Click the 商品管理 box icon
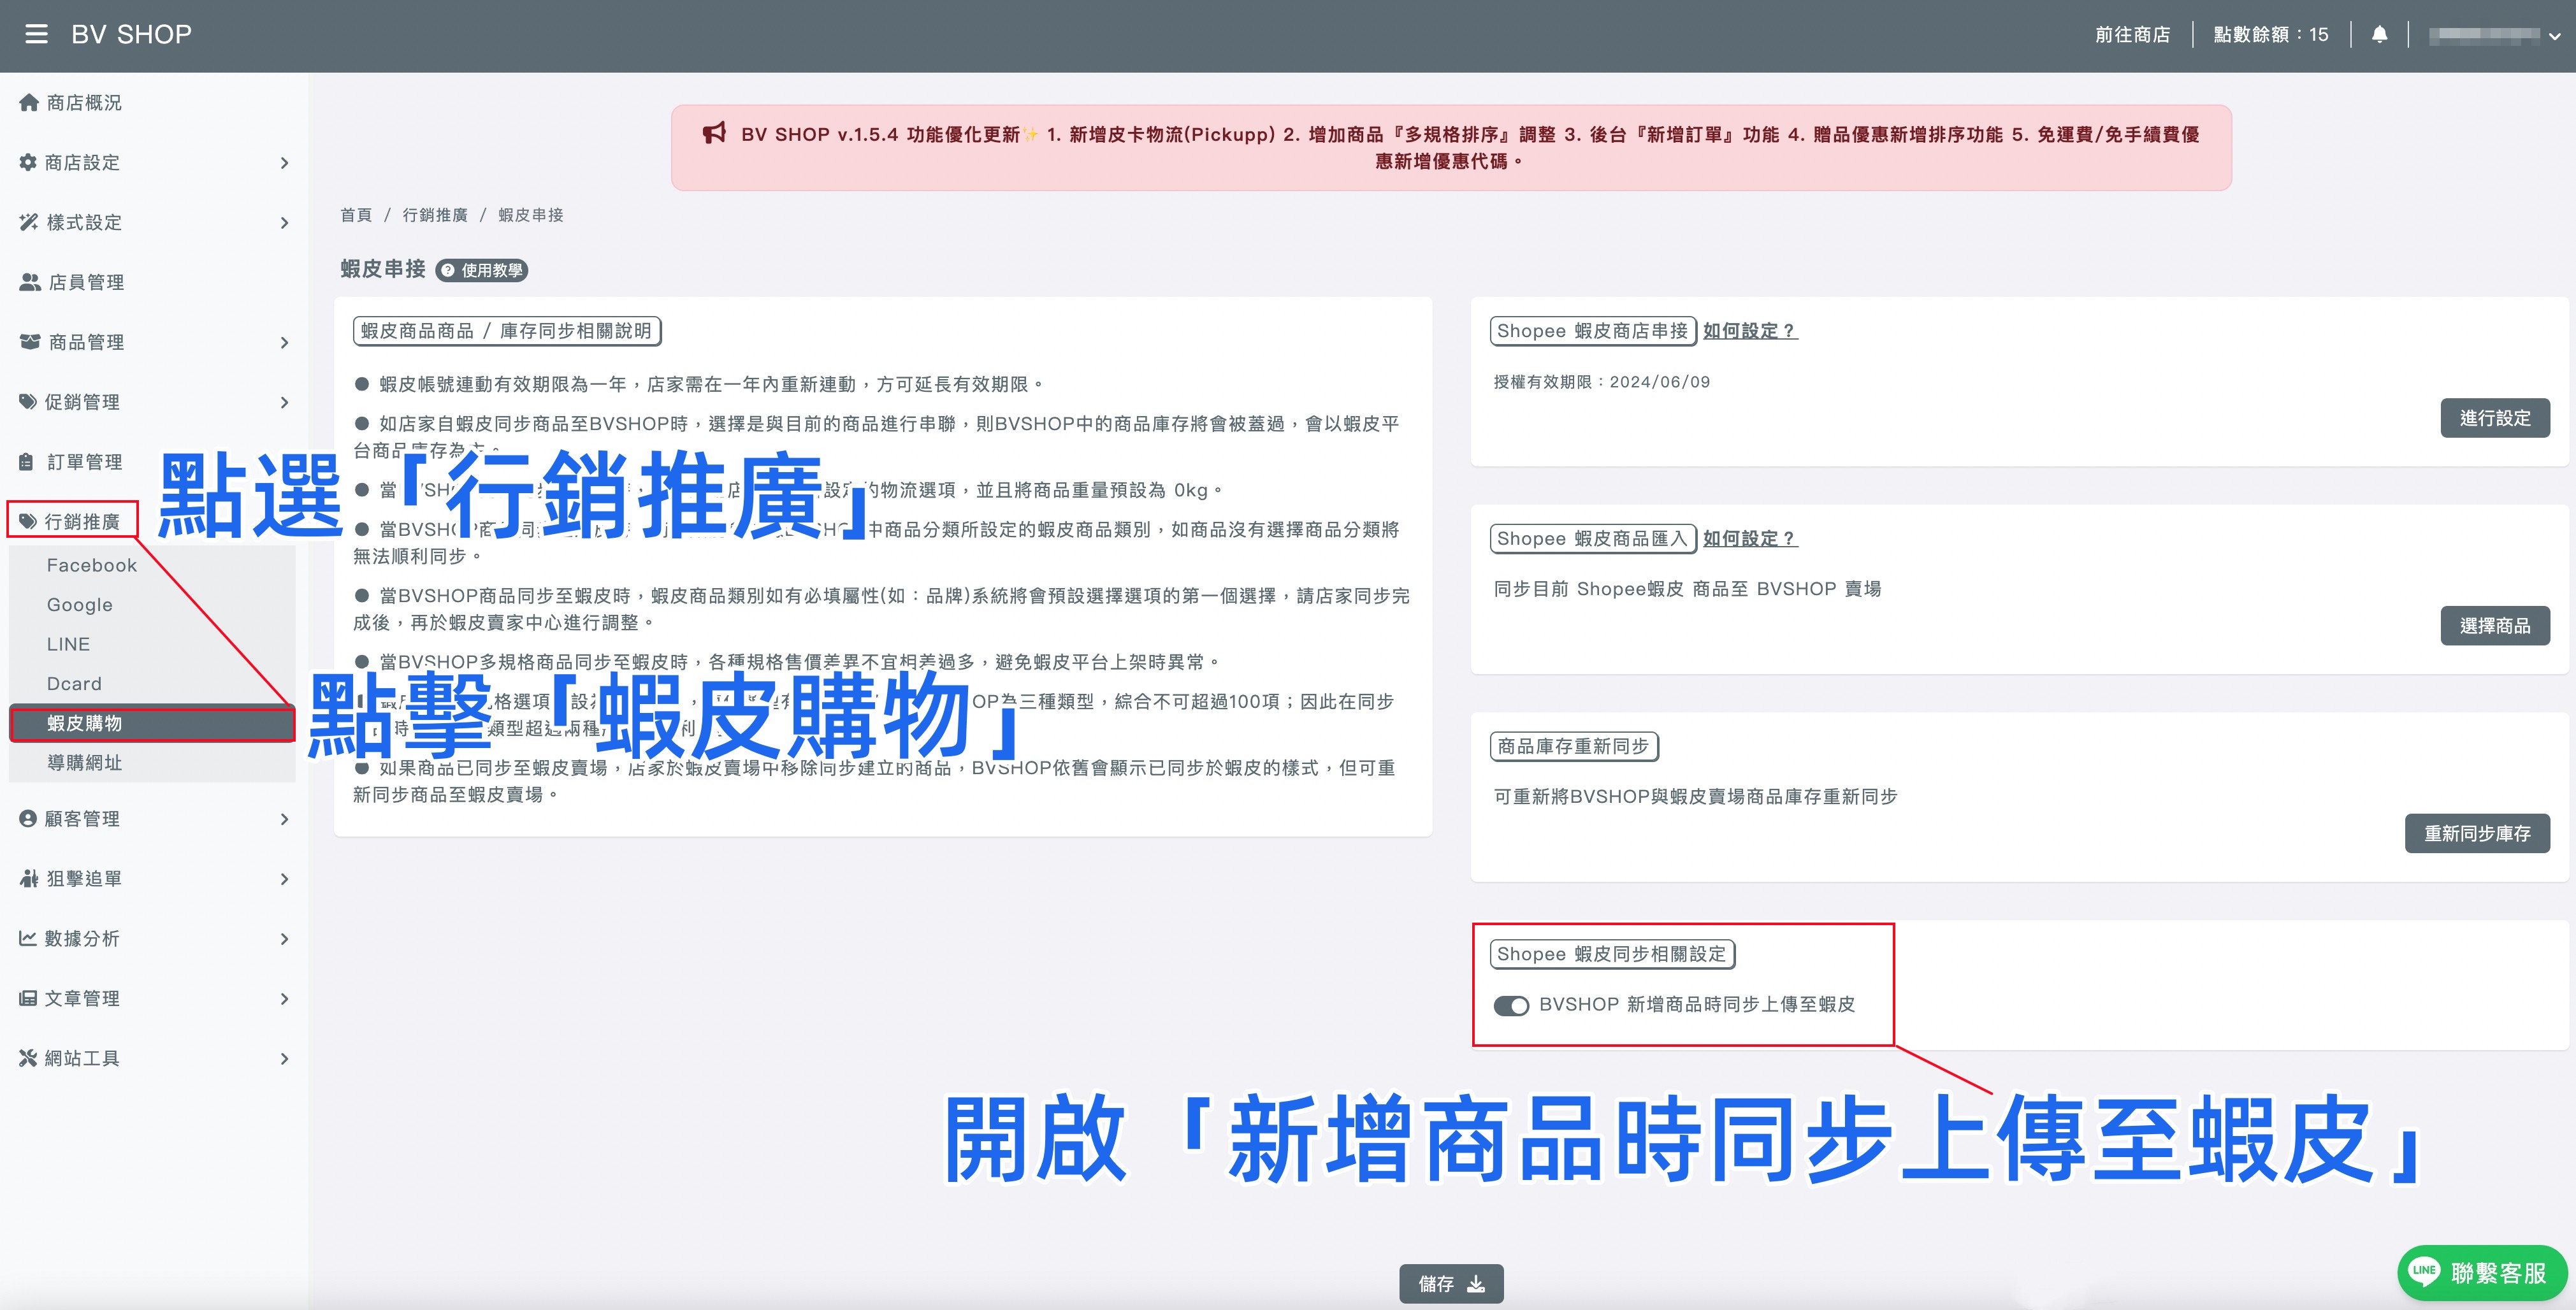Image resolution: width=2576 pixels, height=1310 pixels. 30,342
